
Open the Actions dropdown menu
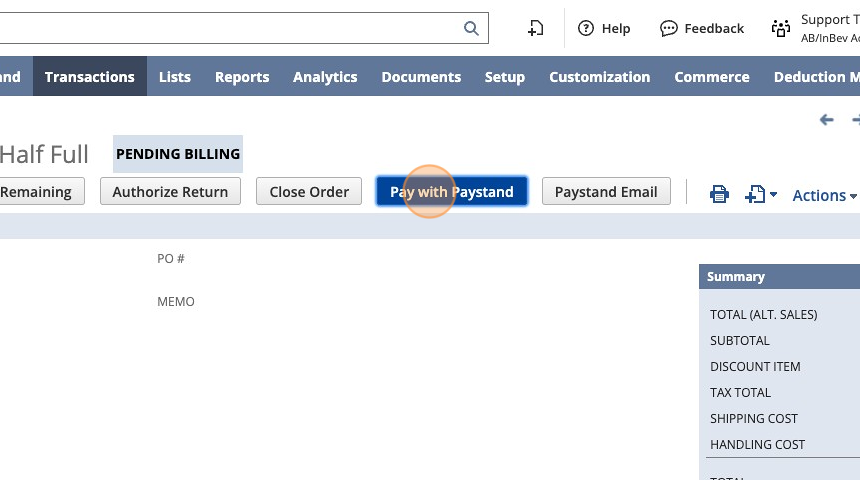824,195
